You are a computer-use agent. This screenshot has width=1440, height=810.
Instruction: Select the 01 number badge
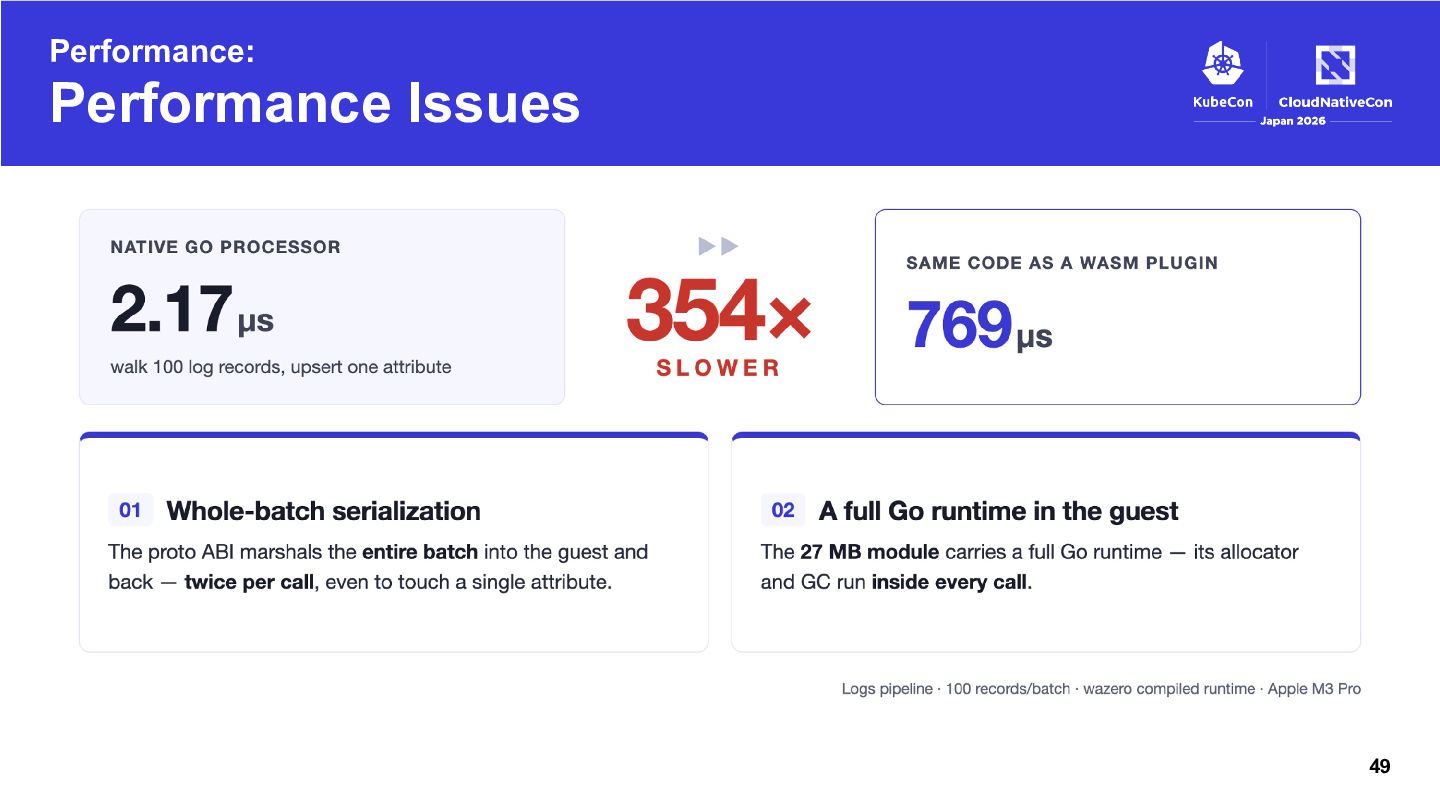pos(130,510)
